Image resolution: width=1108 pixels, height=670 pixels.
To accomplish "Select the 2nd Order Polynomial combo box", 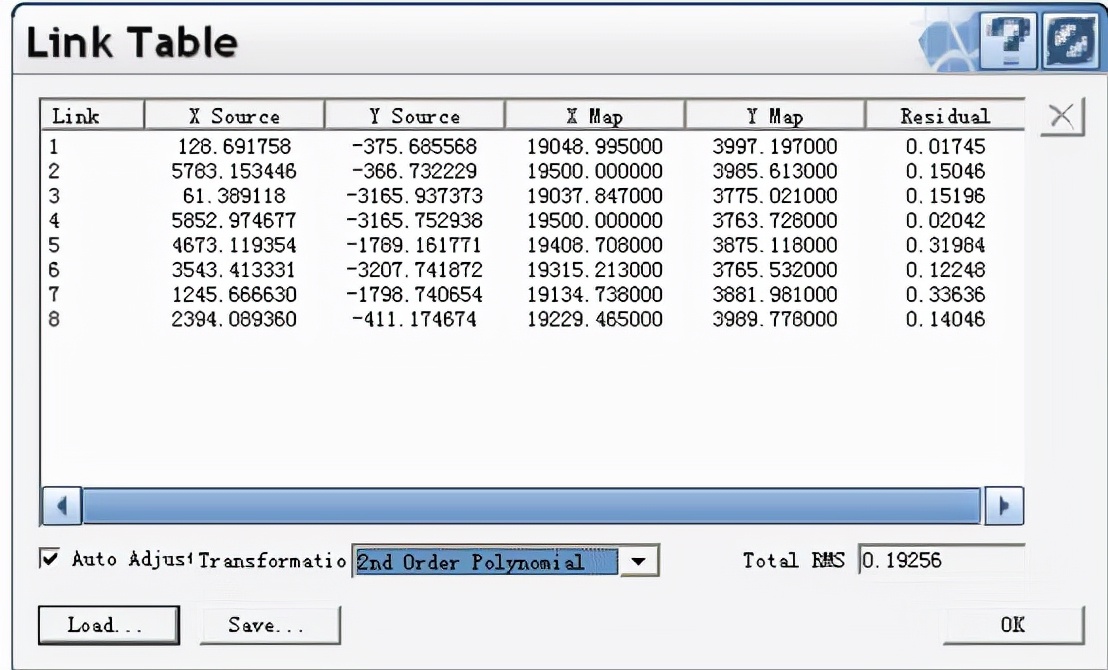I will 486,562.
